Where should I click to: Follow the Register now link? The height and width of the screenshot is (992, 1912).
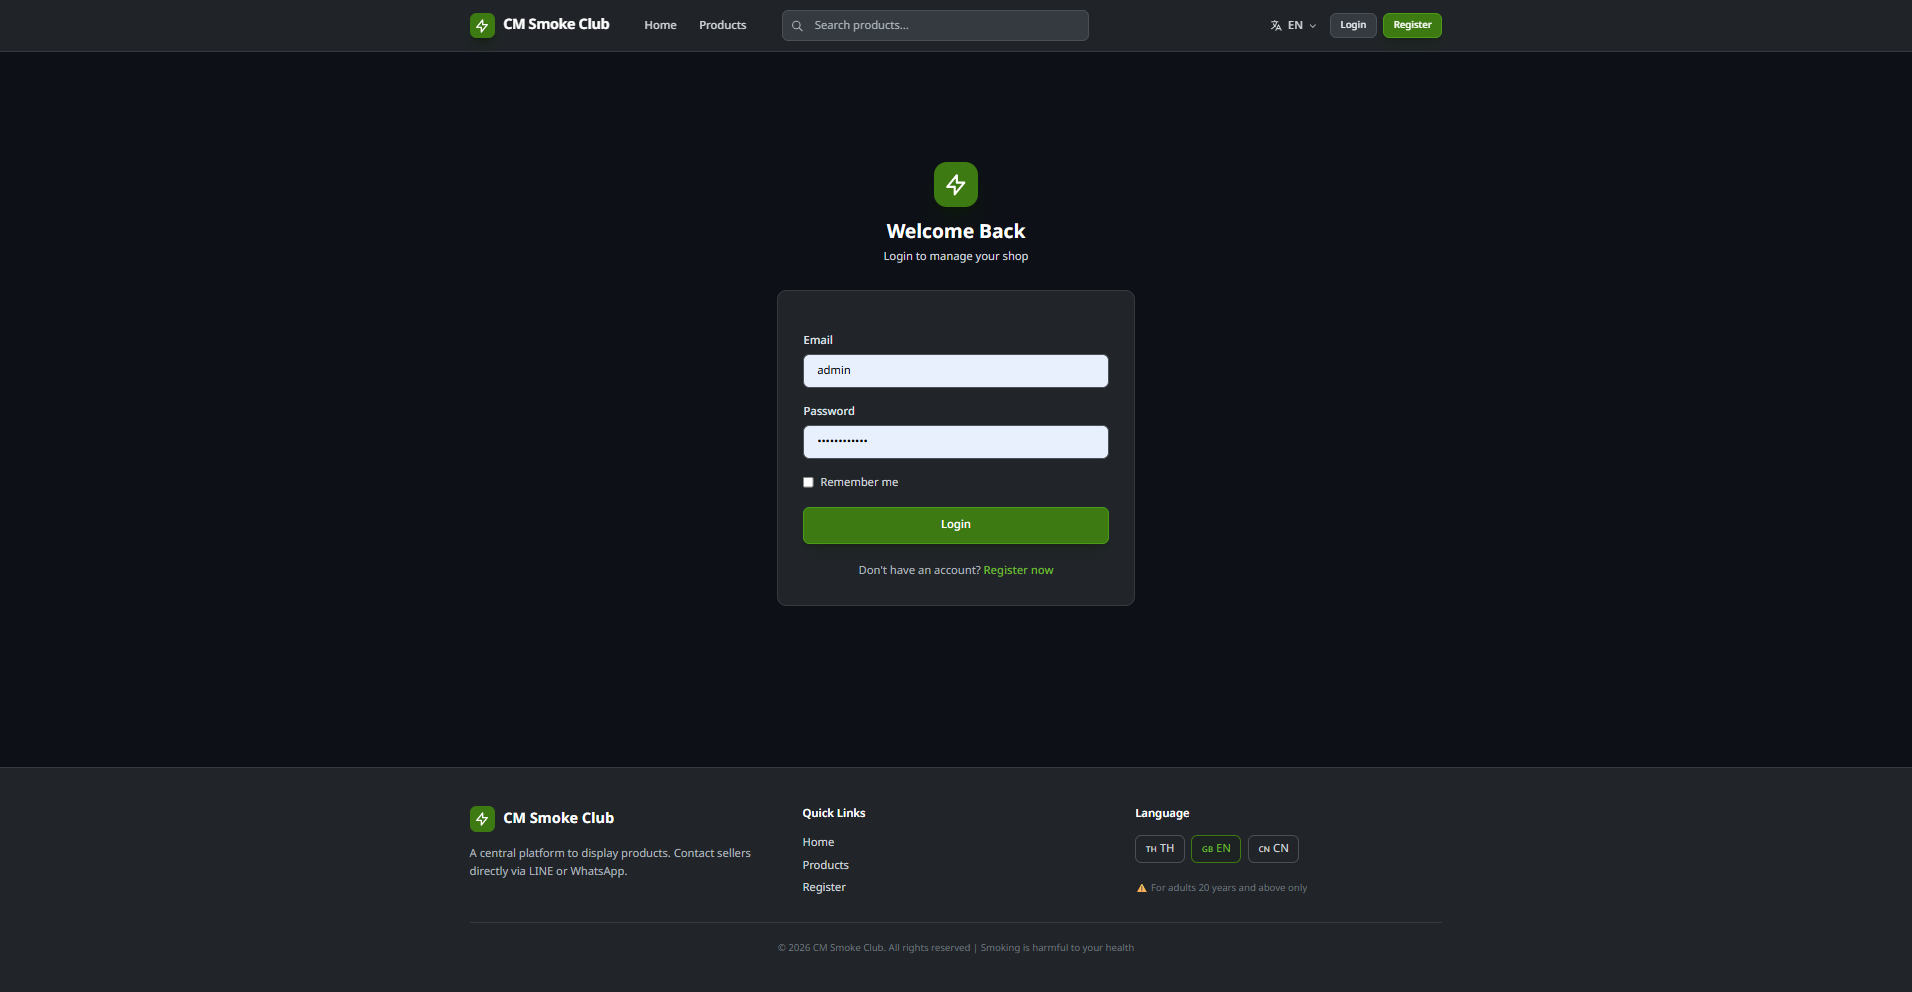click(1018, 570)
